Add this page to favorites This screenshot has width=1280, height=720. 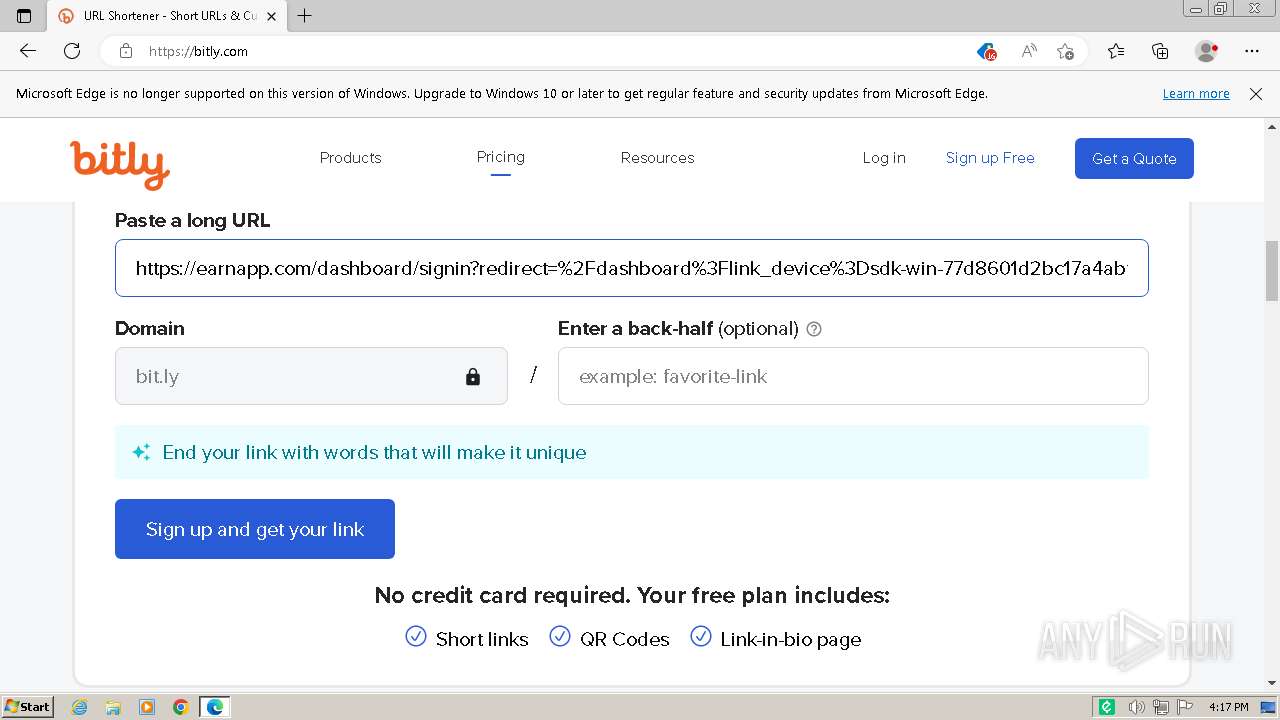pos(1066,51)
